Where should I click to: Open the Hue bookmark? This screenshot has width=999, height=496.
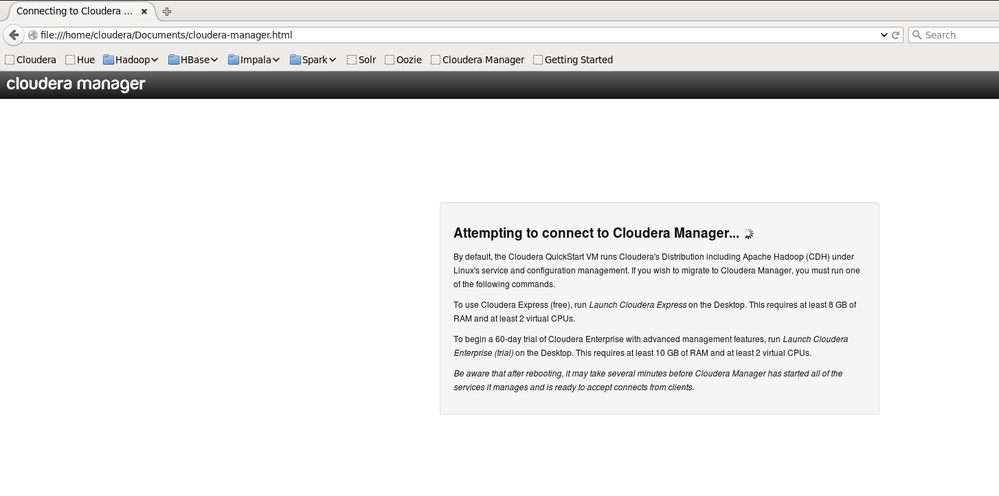click(x=80, y=60)
